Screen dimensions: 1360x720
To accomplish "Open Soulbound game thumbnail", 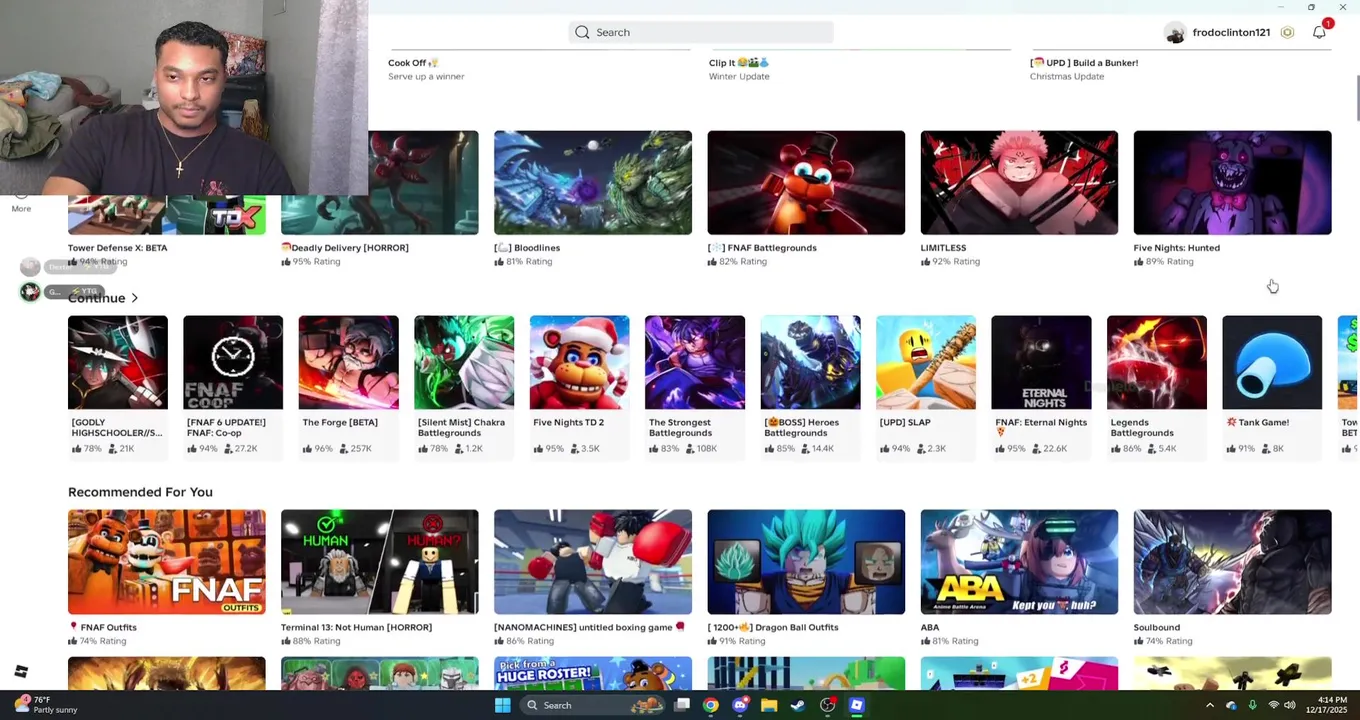I will (1232, 562).
